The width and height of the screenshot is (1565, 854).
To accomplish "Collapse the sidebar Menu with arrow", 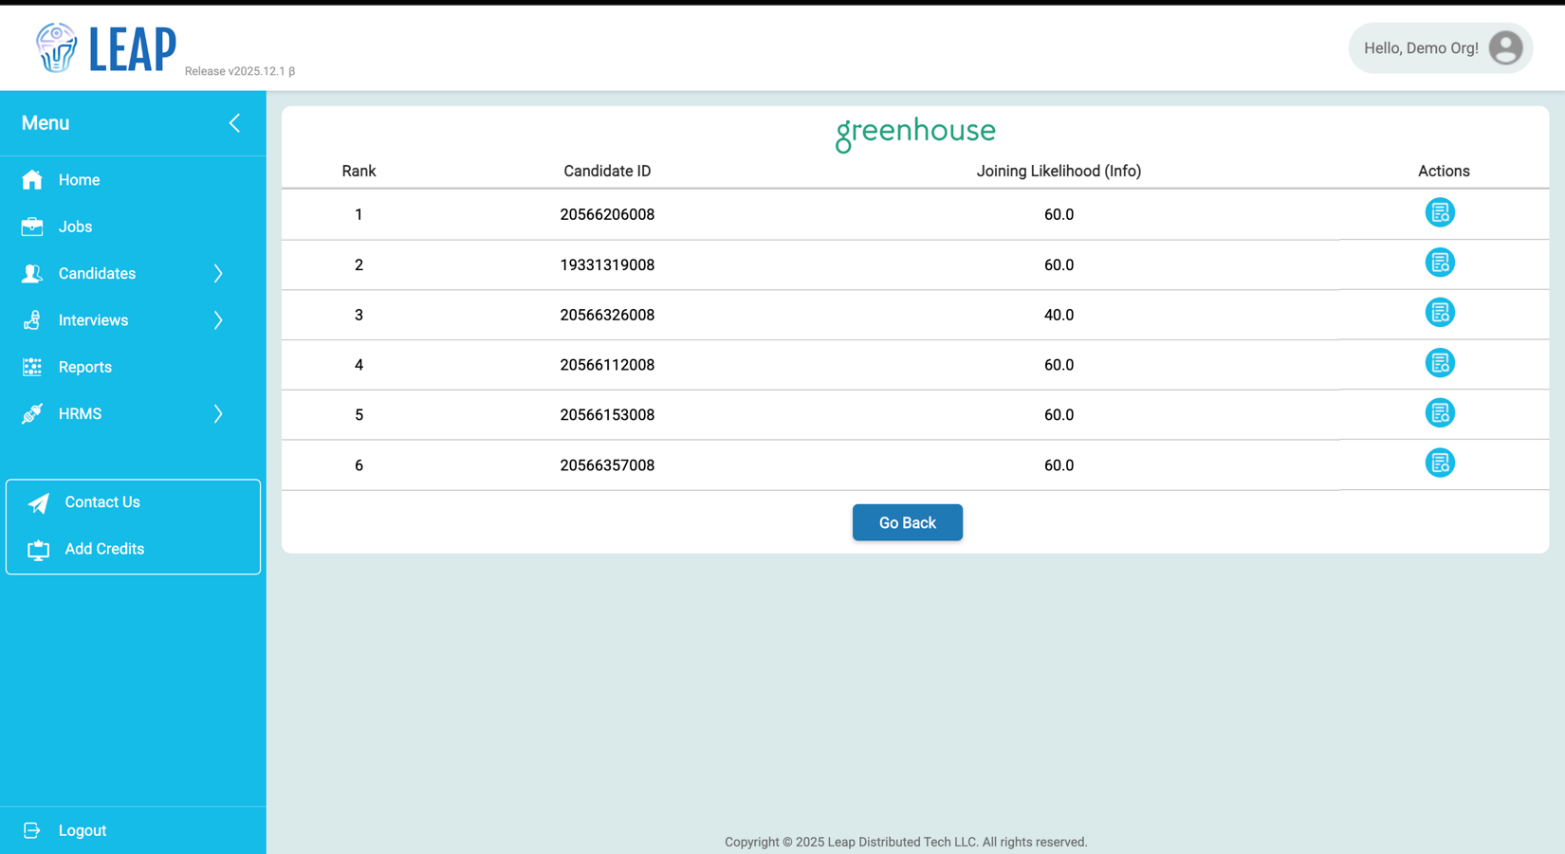I will pyautogui.click(x=234, y=123).
